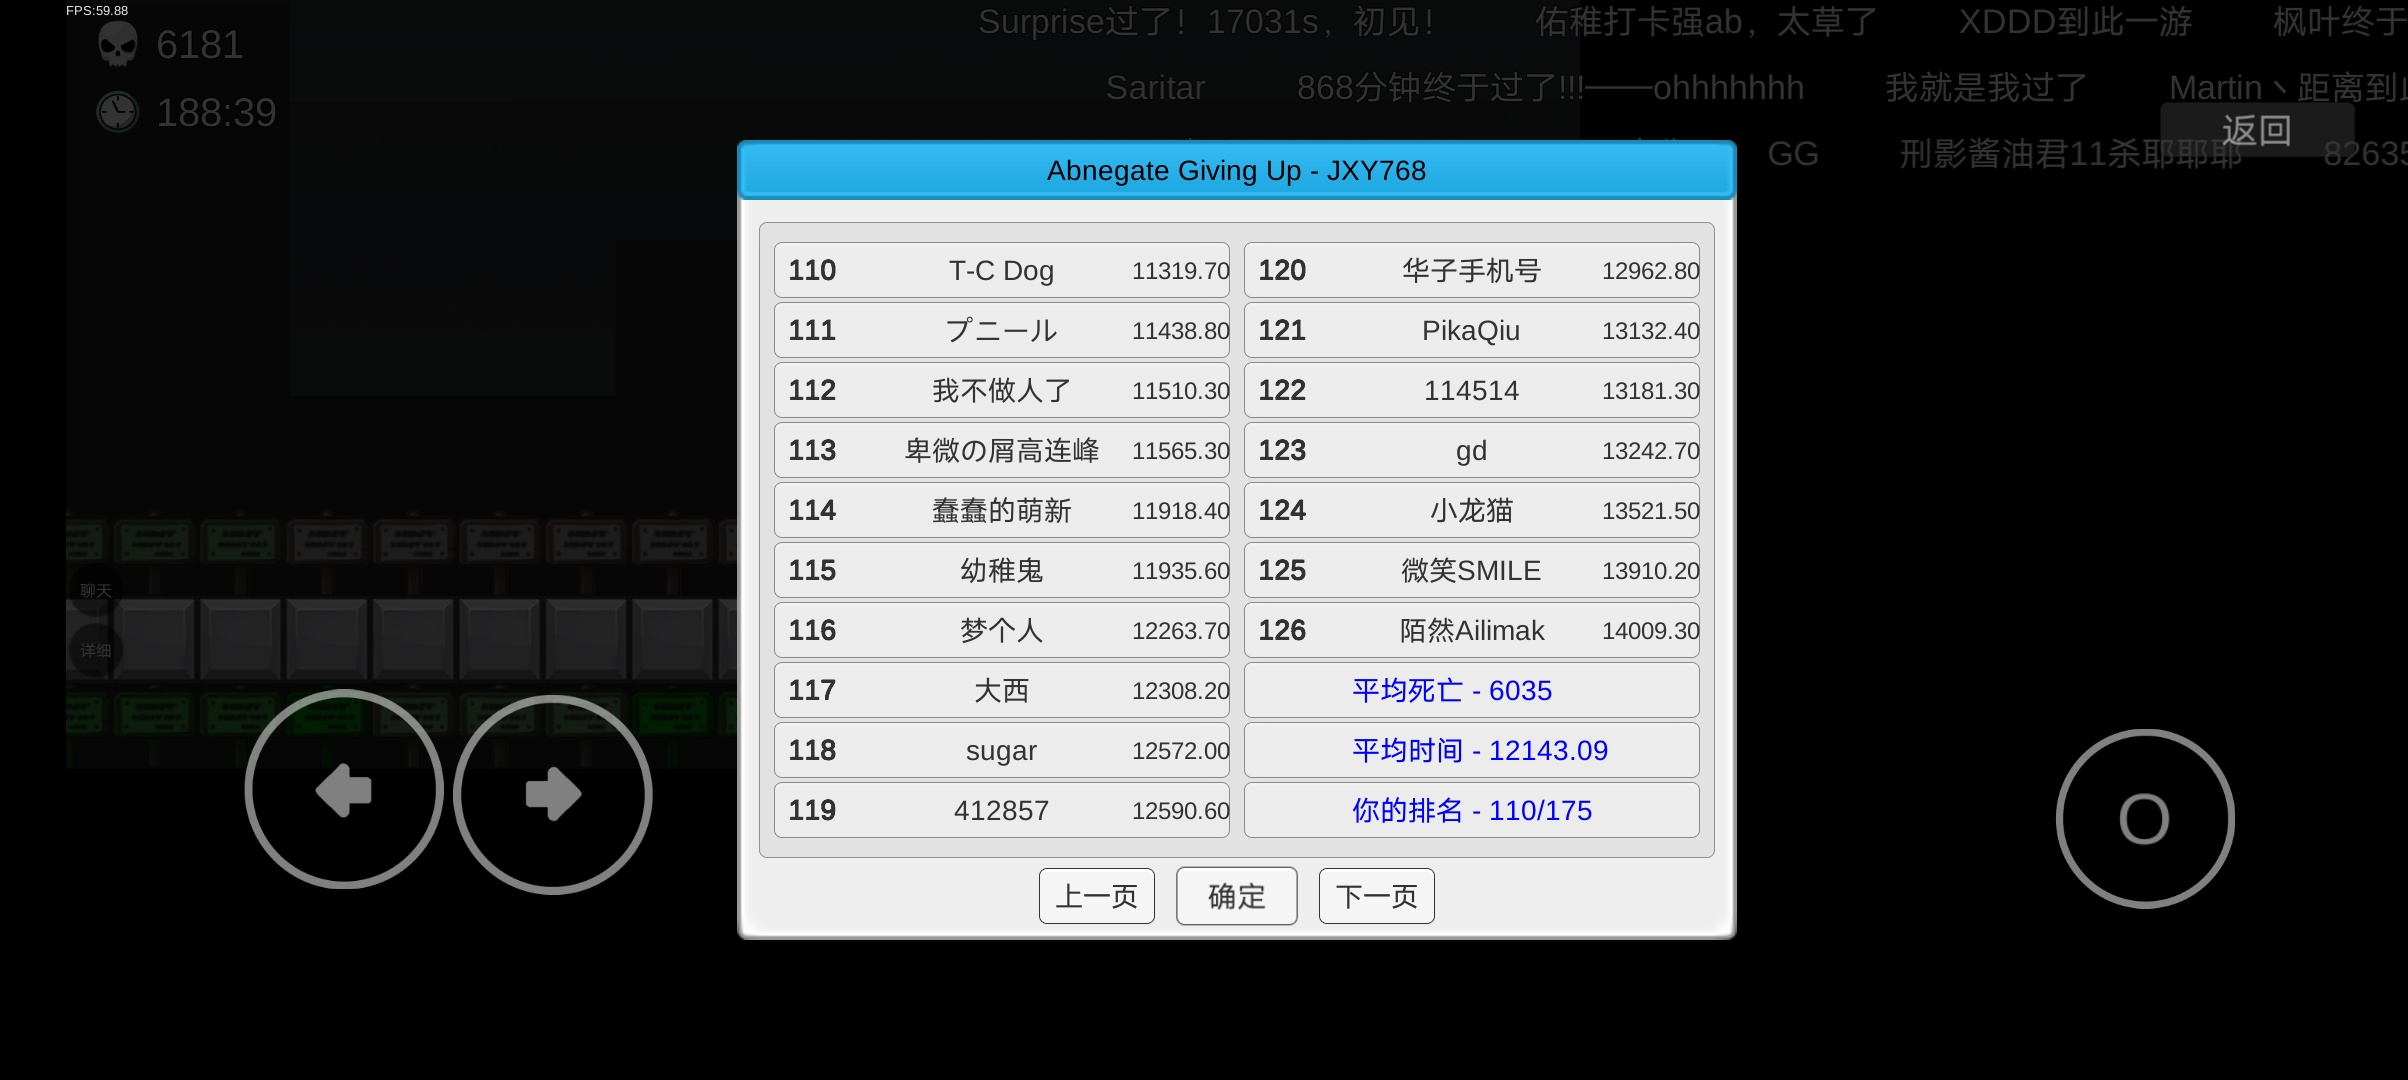Select rank 122 row 114514
This screenshot has height=1080, width=2408.
(1472, 390)
